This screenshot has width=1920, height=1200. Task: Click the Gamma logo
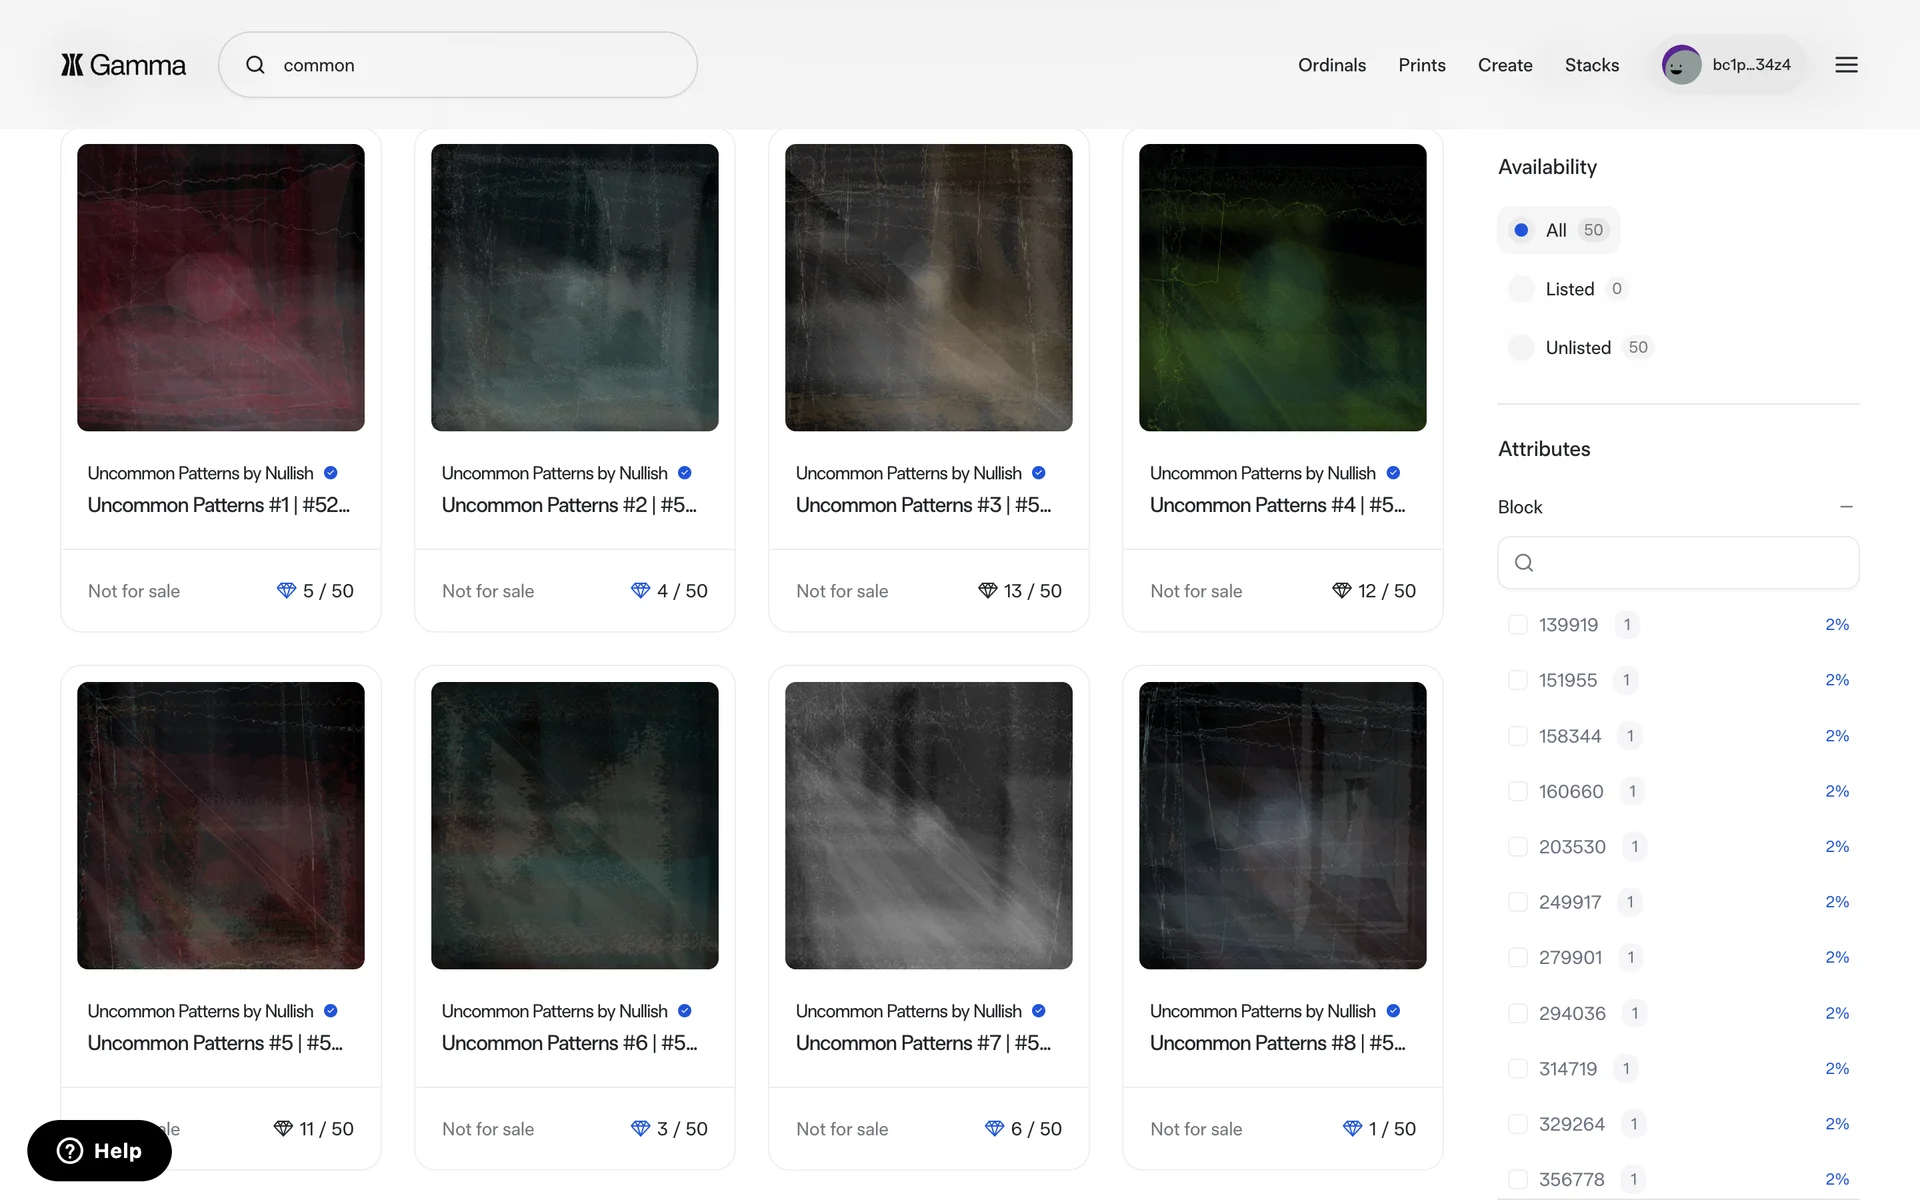coord(123,65)
